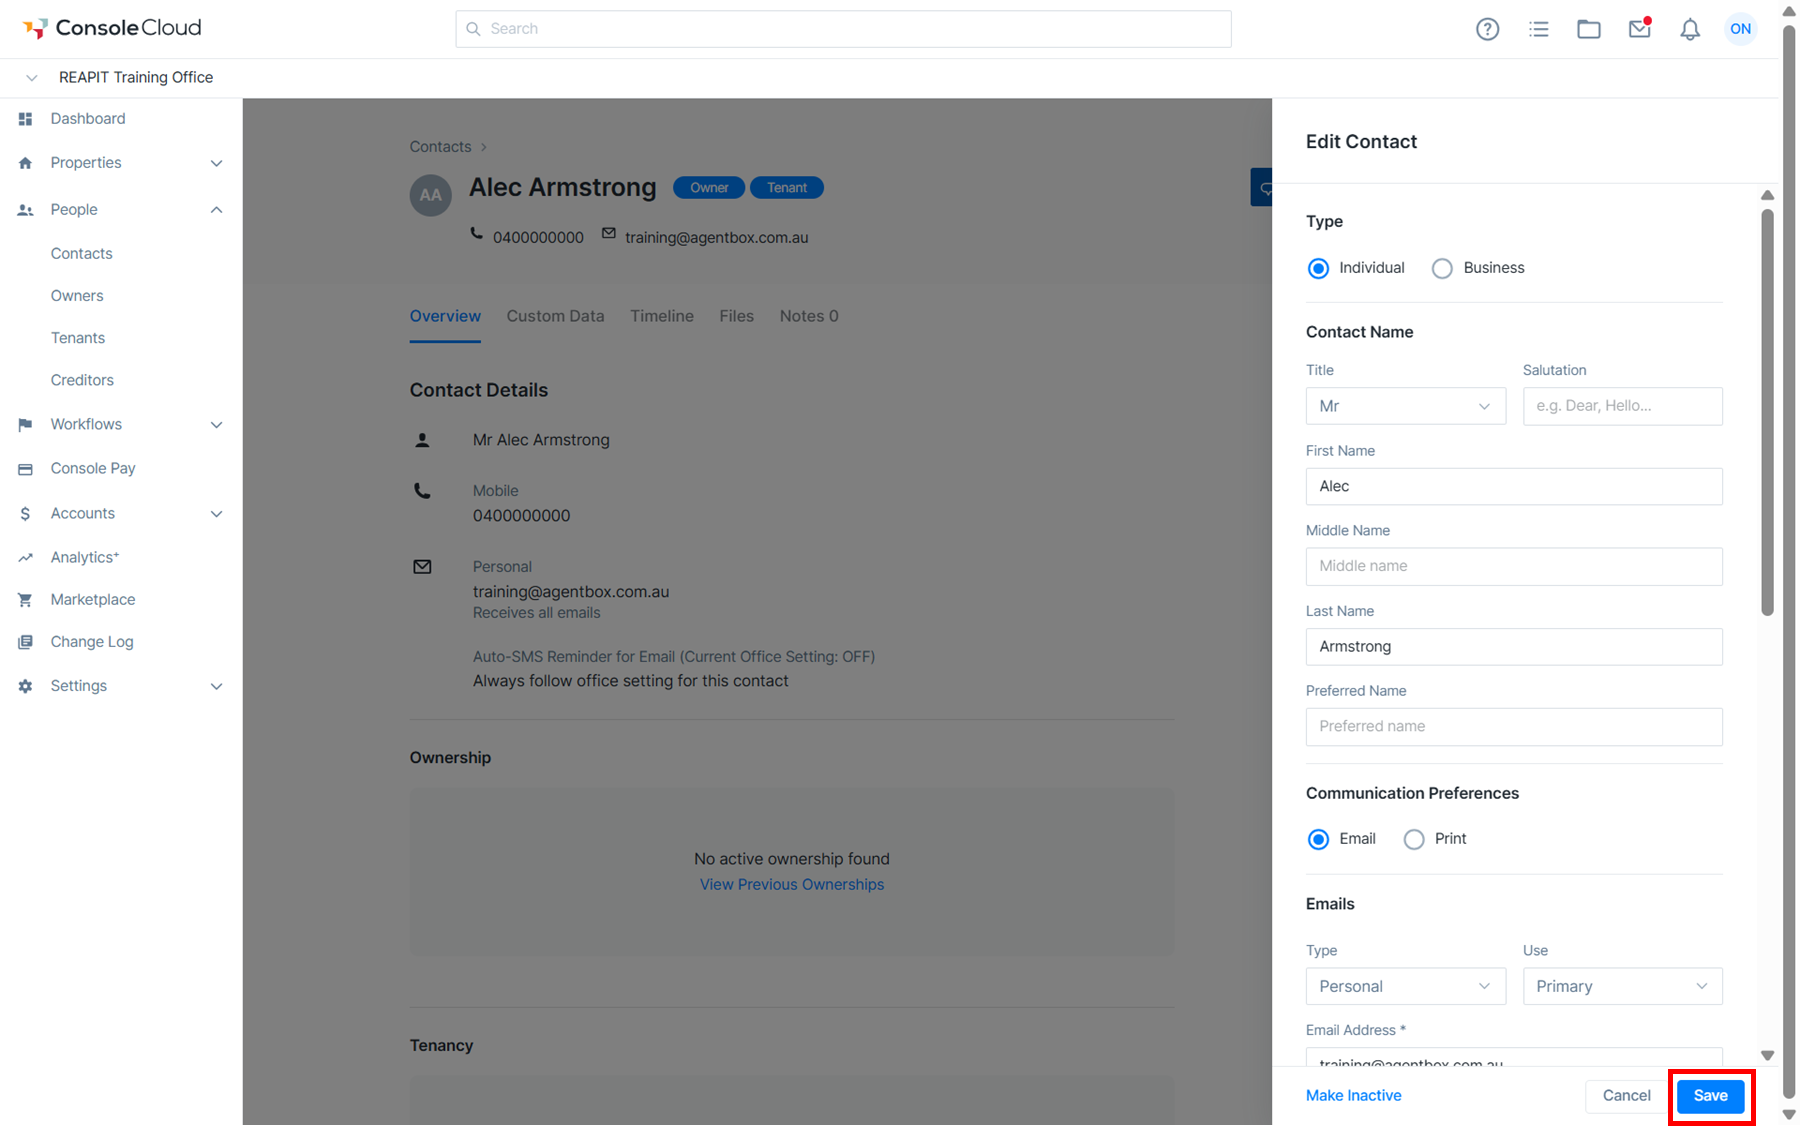This screenshot has height=1126, width=1800.
Task: Collapse the People sidebar section
Action: pos(216,210)
